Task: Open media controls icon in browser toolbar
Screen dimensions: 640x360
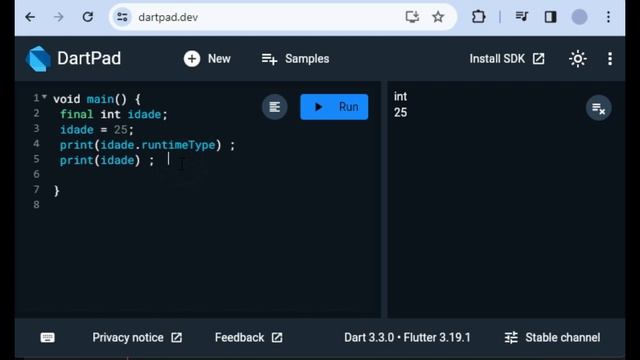Action: [521, 17]
